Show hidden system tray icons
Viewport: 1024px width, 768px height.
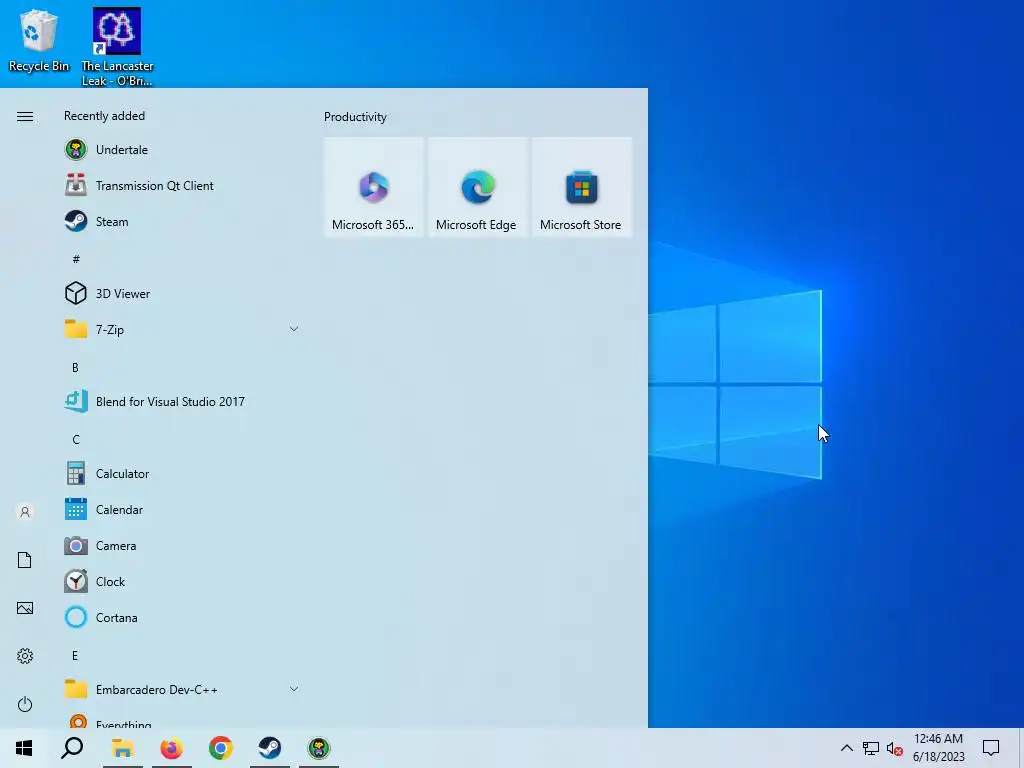pos(846,748)
